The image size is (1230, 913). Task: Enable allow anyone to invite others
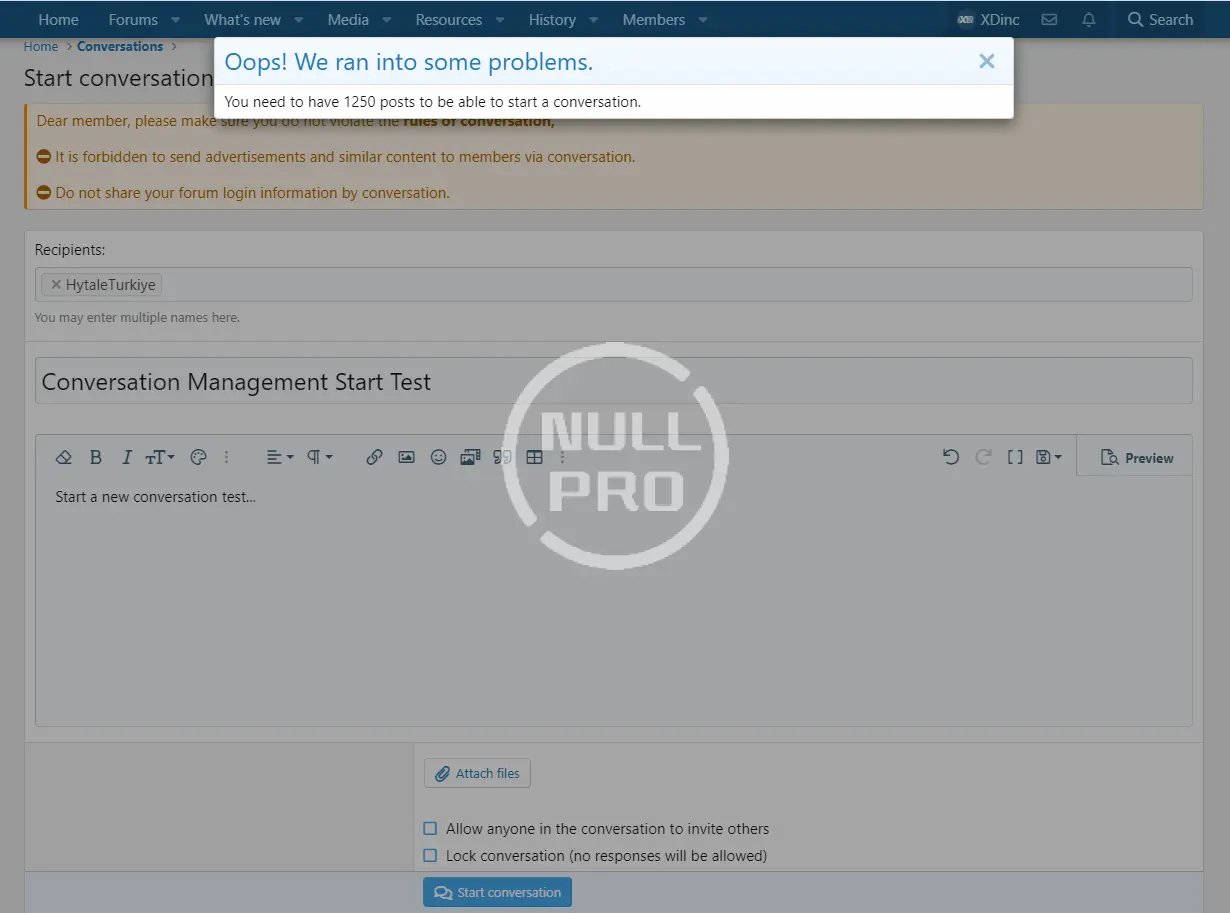click(430, 829)
